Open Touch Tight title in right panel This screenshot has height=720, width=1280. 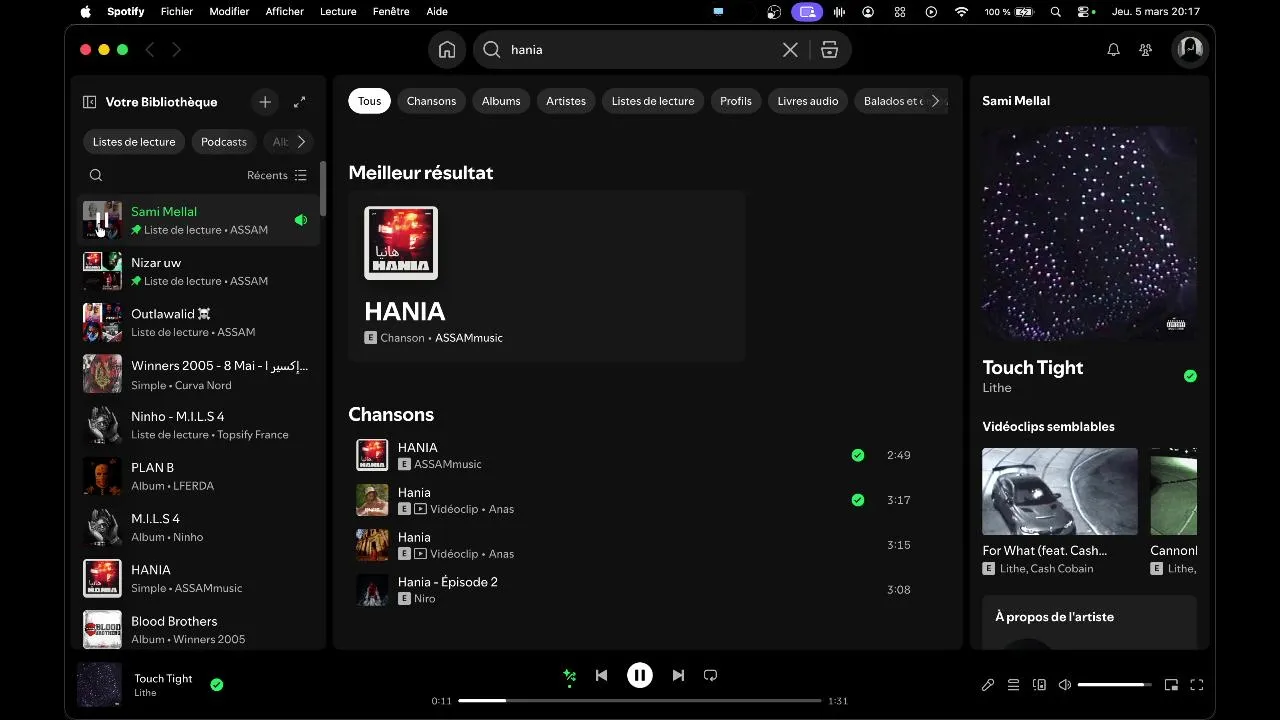1033,367
